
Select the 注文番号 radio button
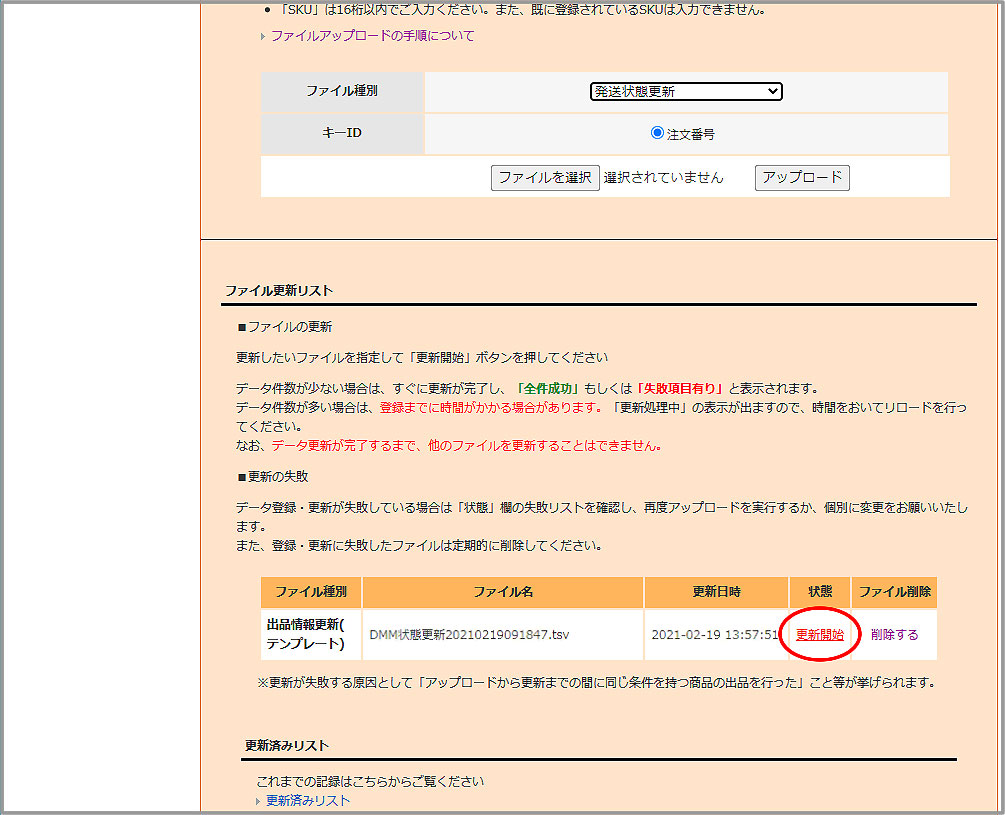coord(657,133)
